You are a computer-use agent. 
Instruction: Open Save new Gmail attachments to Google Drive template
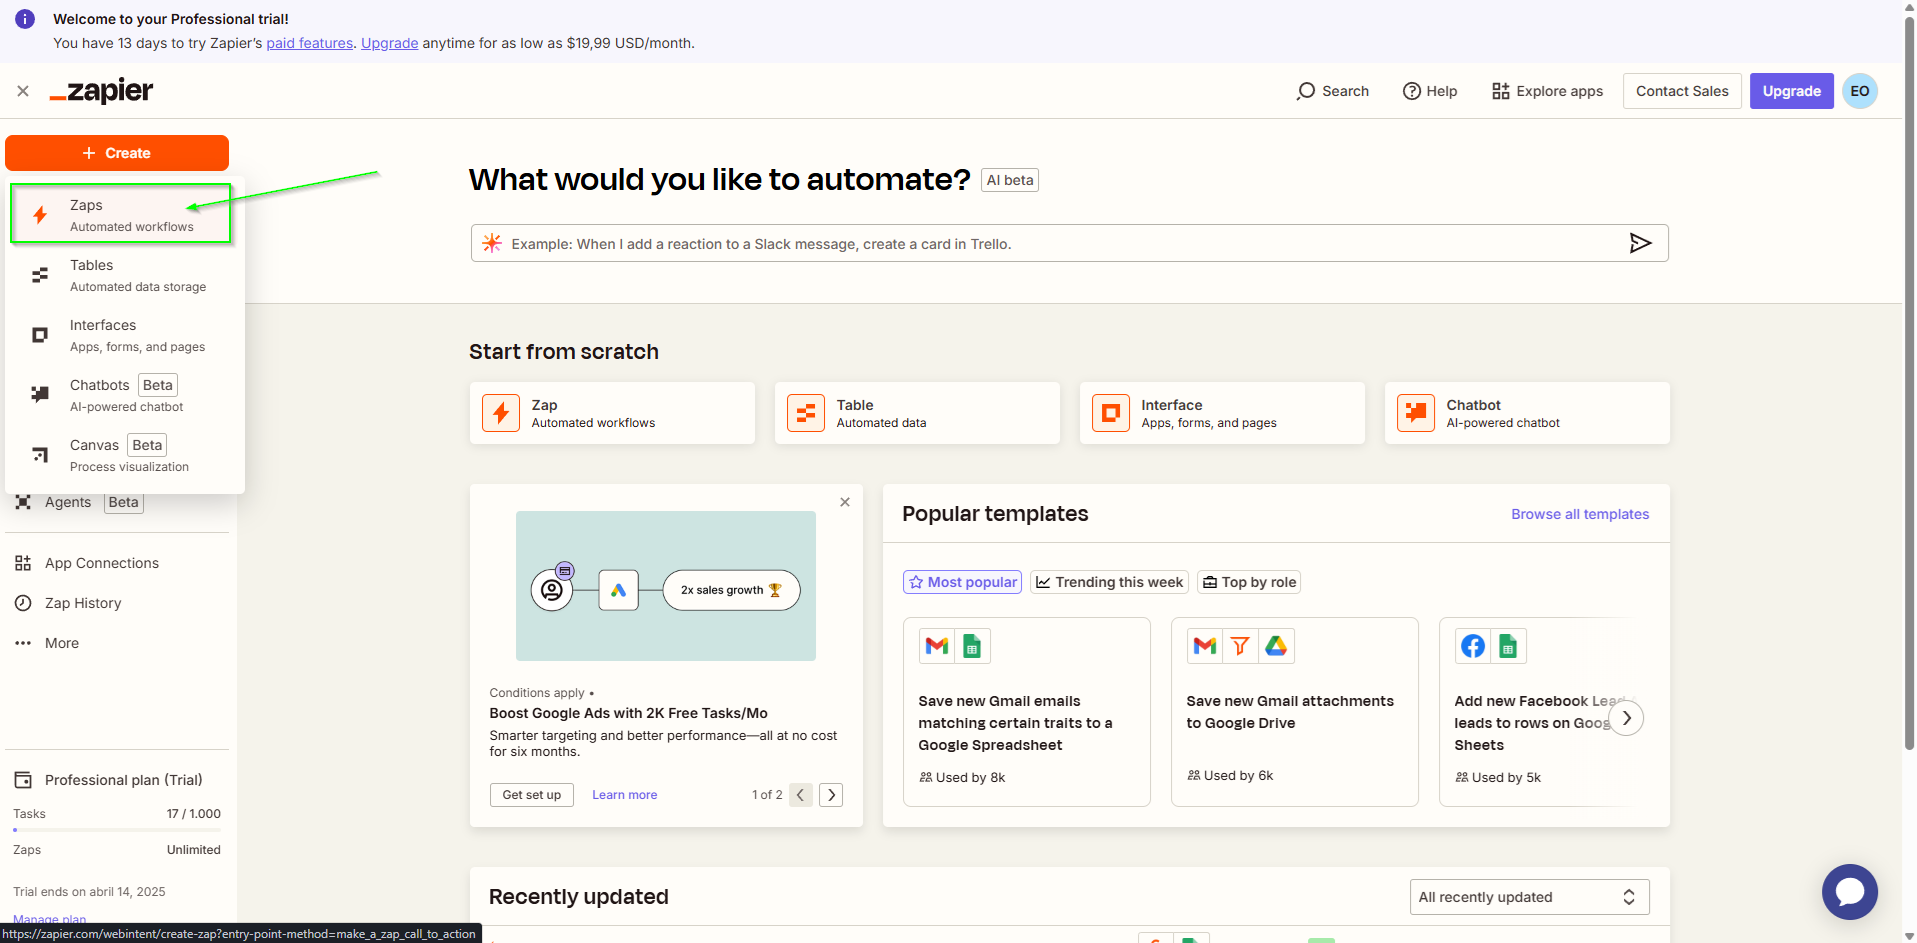pos(1295,712)
